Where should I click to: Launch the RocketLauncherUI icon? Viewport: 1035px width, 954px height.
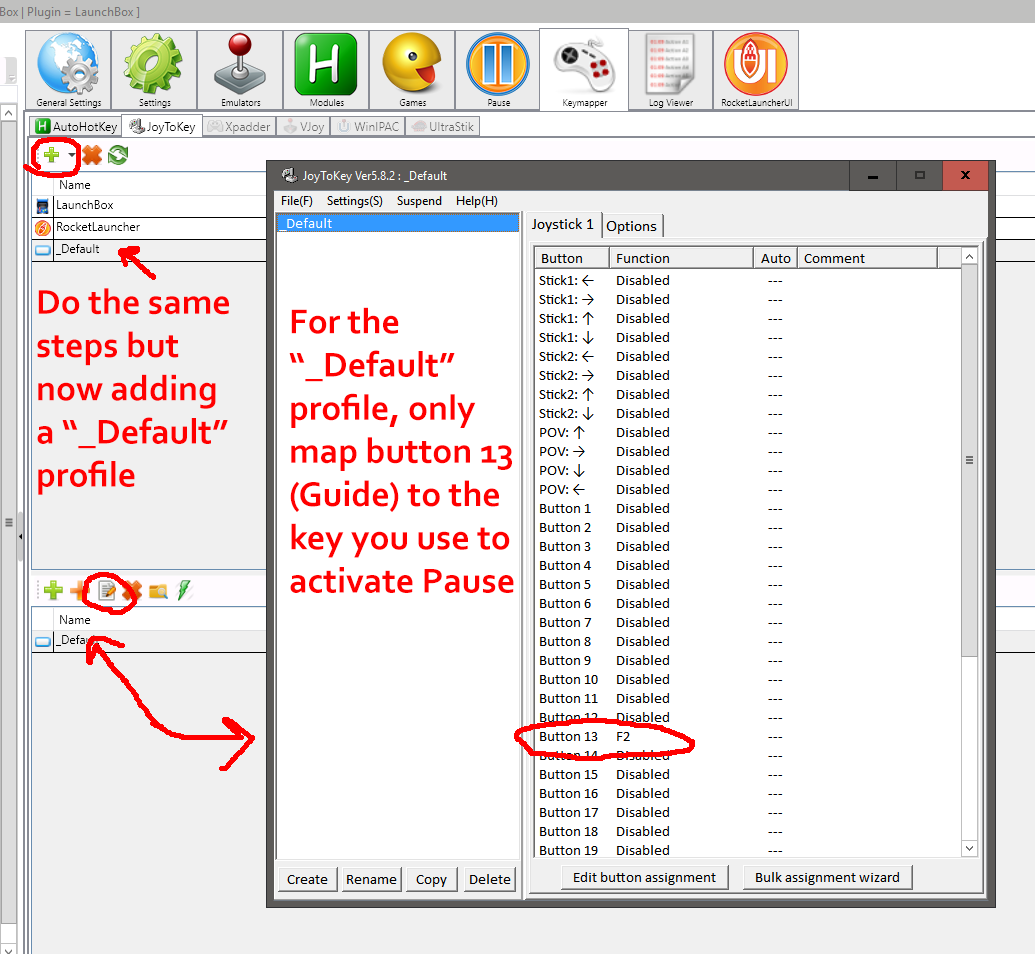pos(756,70)
